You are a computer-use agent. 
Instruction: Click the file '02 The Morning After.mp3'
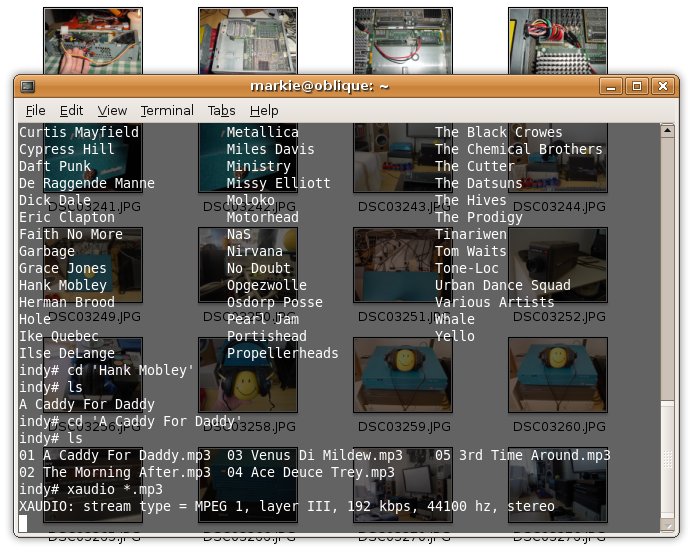click(115, 472)
